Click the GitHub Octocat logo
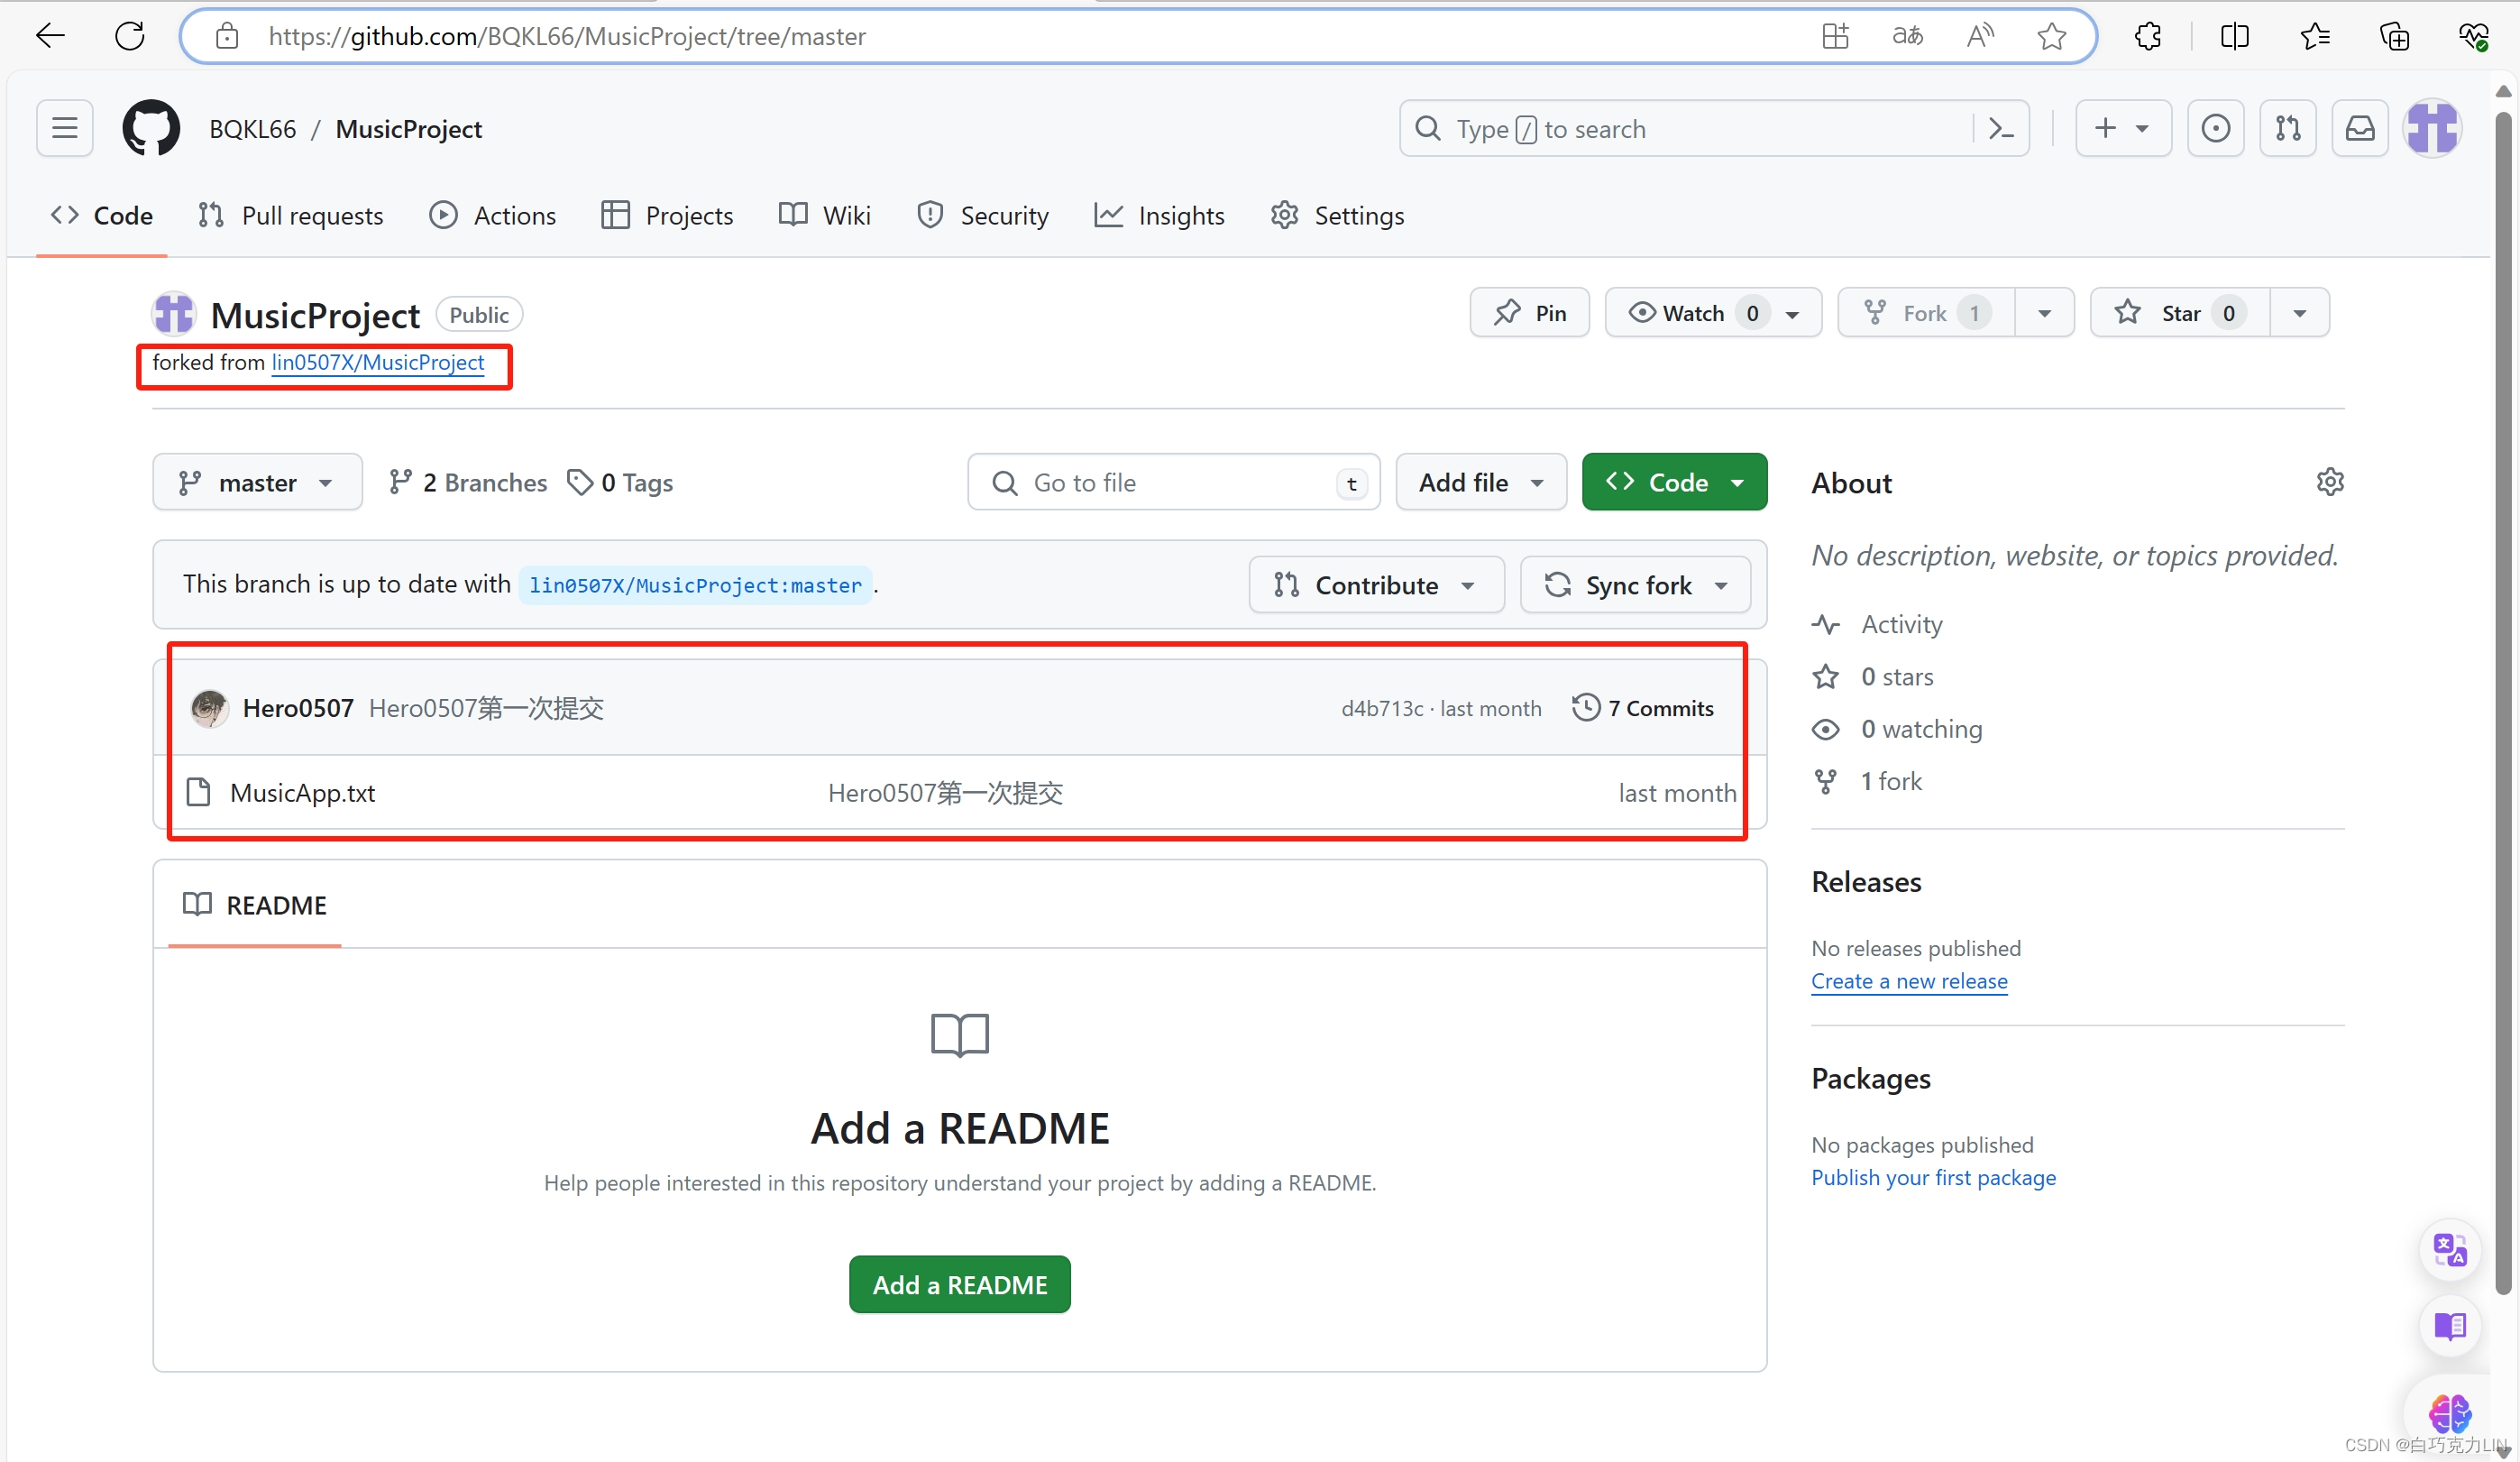Screen dimensions: 2520x1462 [x=151, y=128]
